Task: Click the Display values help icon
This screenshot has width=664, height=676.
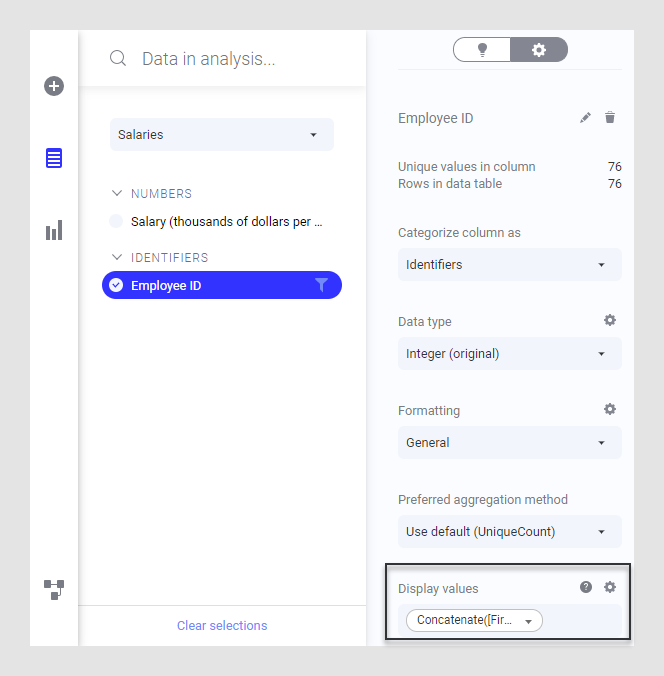Action: coord(586,588)
